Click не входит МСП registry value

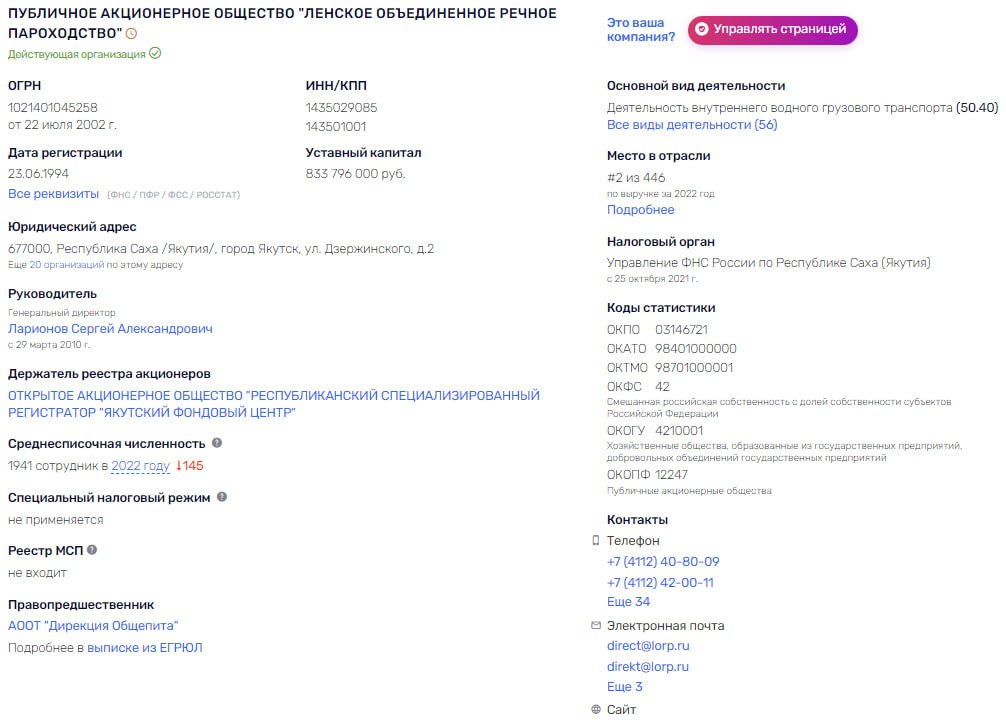click(x=37, y=573)
